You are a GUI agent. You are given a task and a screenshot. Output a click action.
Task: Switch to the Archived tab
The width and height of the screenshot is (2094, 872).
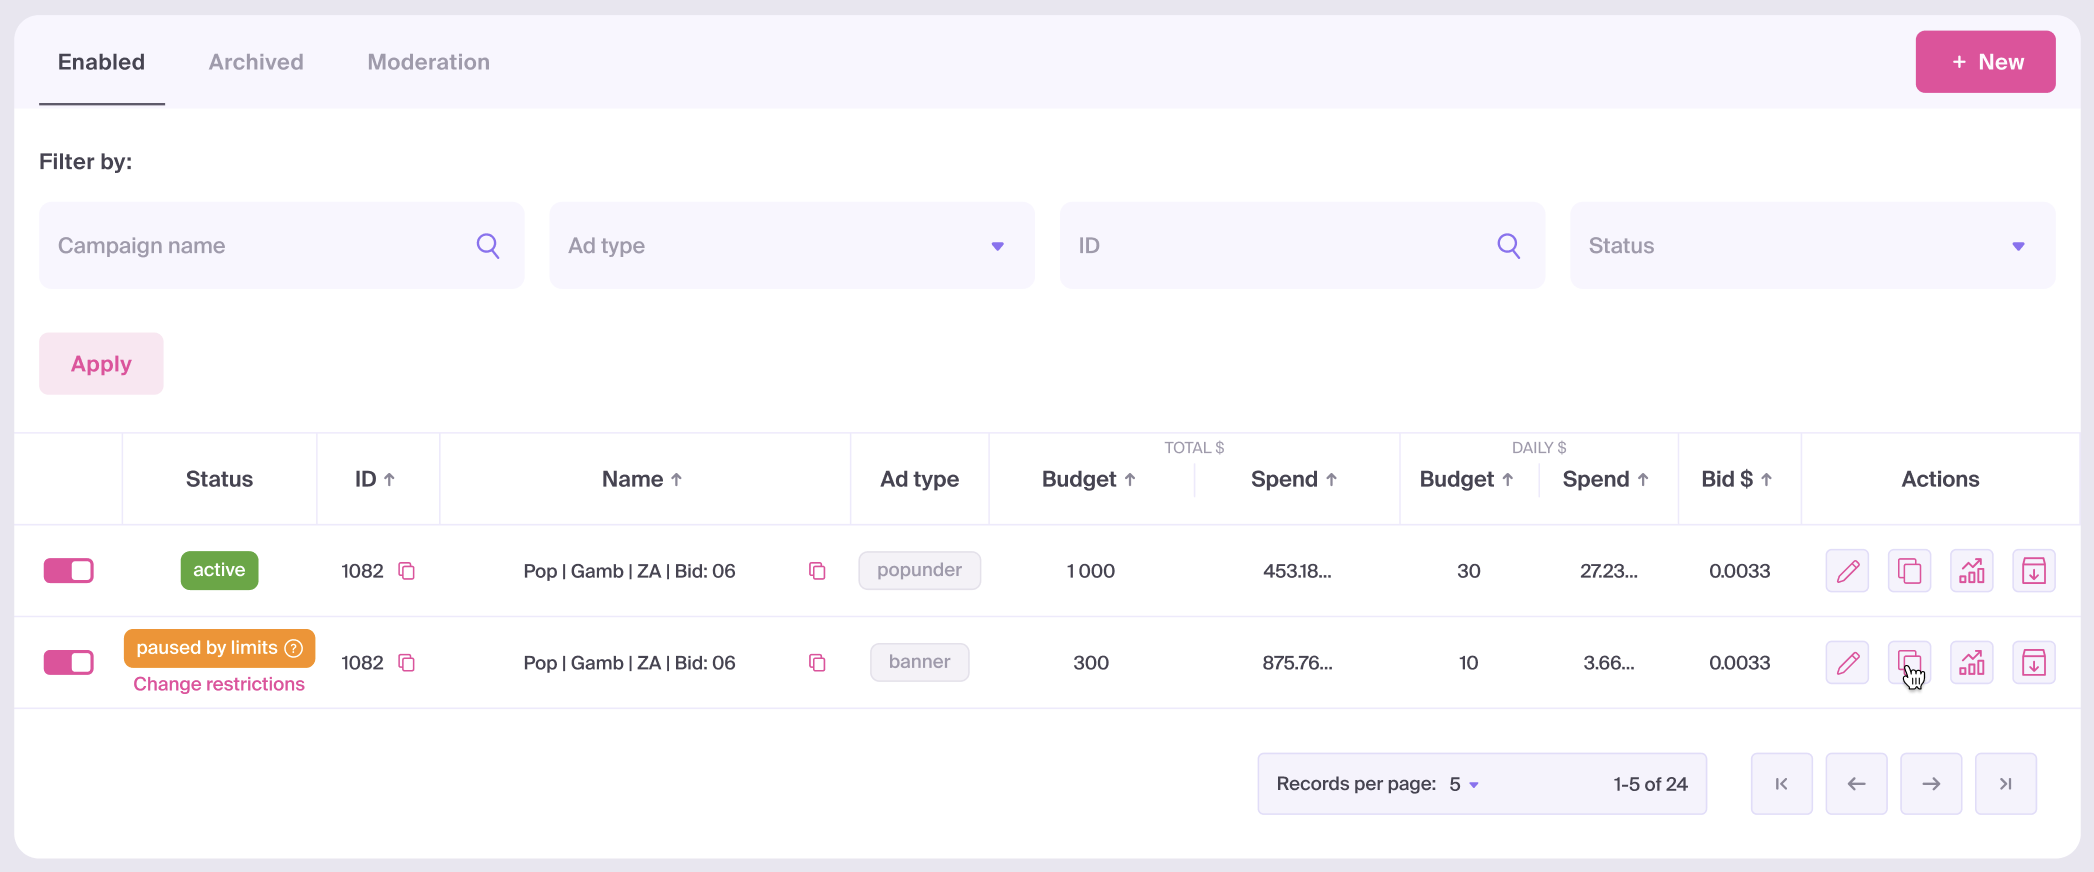coord(256,62)
